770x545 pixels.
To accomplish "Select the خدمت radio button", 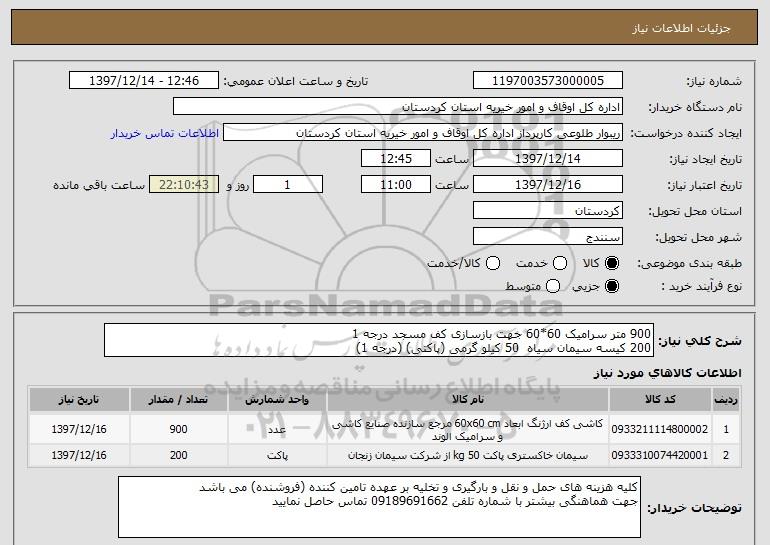I will (560, 263).
